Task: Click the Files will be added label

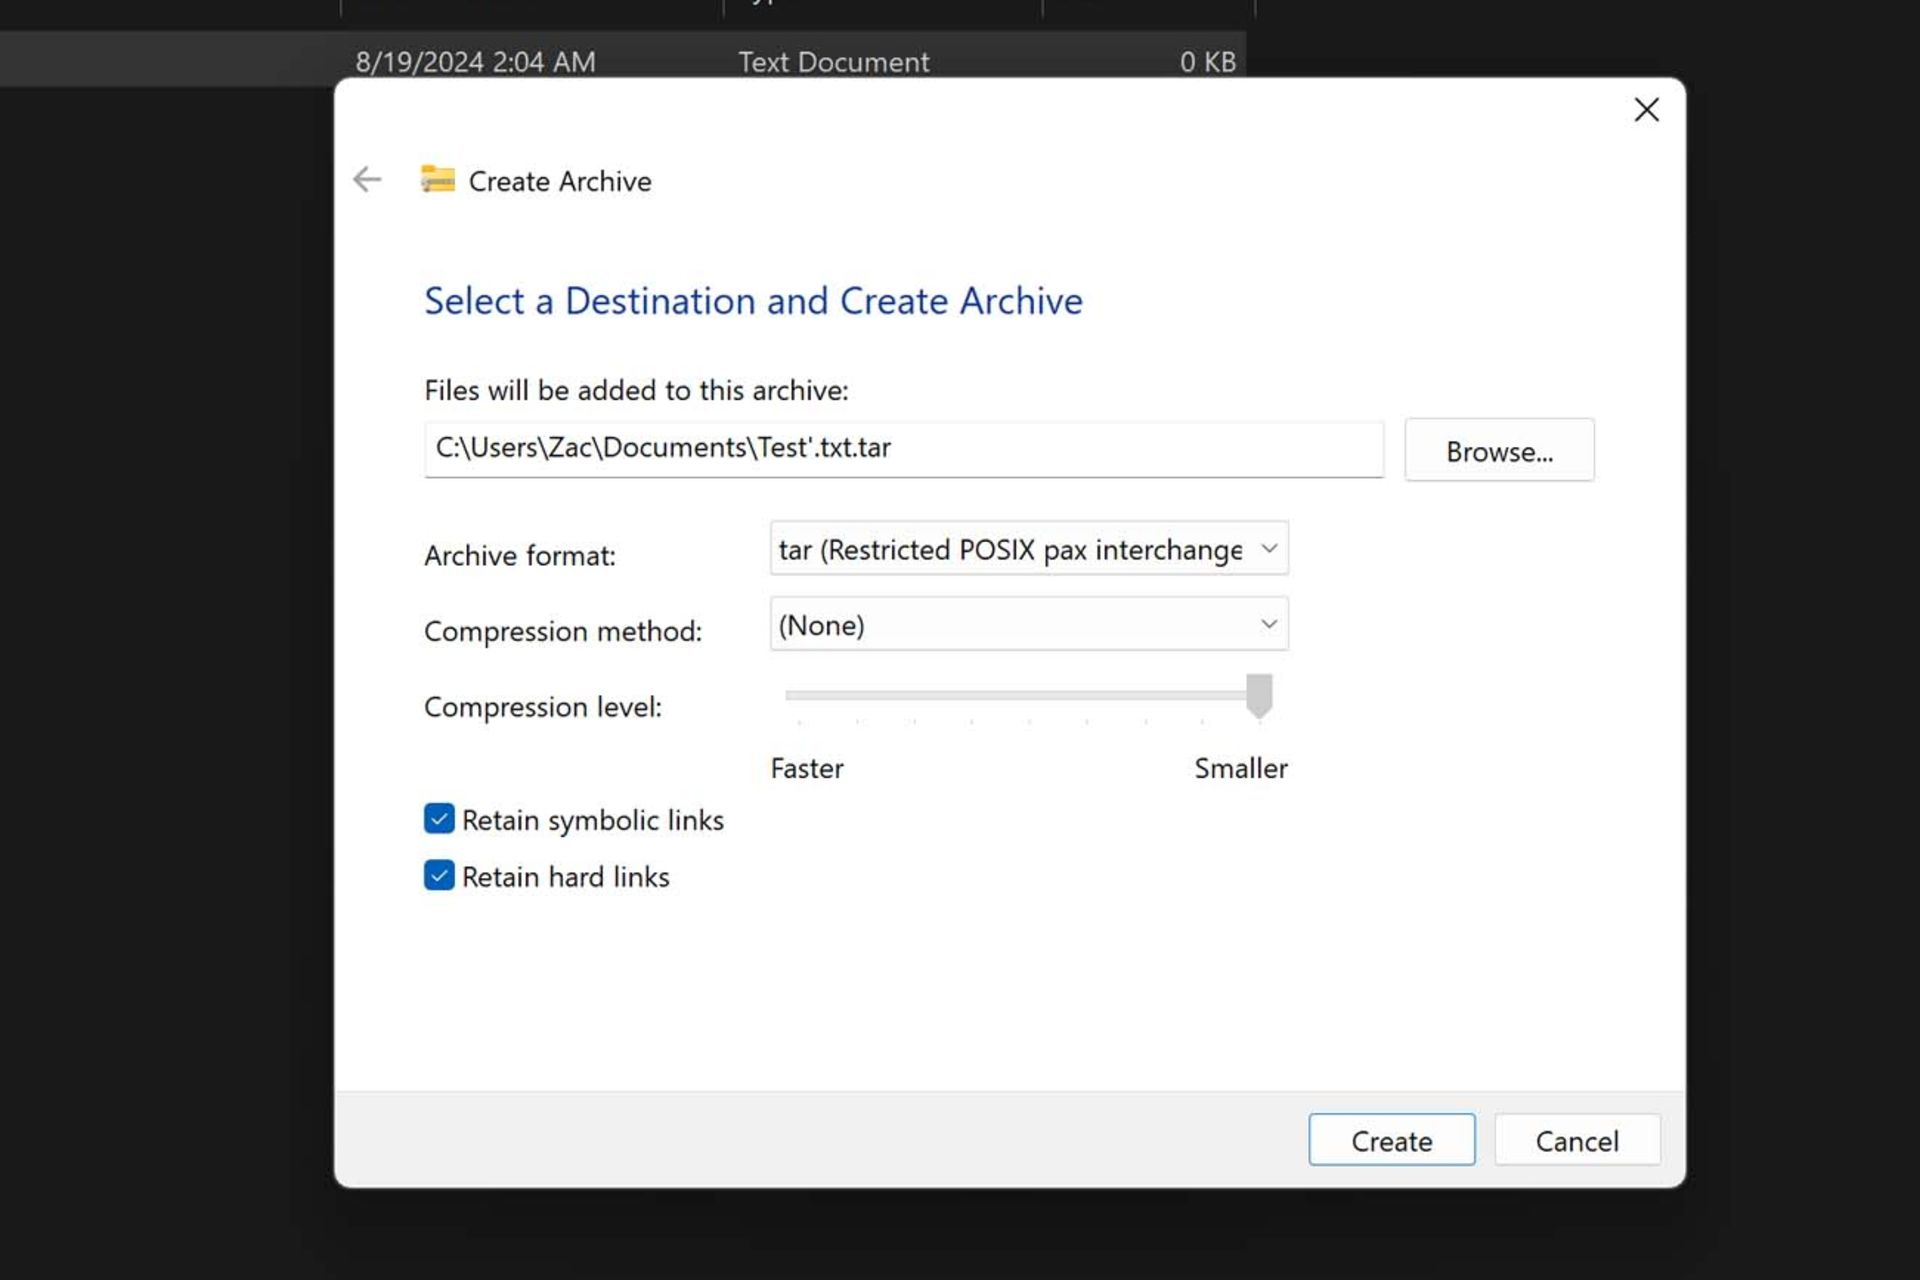Action: [x=636, y=390]
